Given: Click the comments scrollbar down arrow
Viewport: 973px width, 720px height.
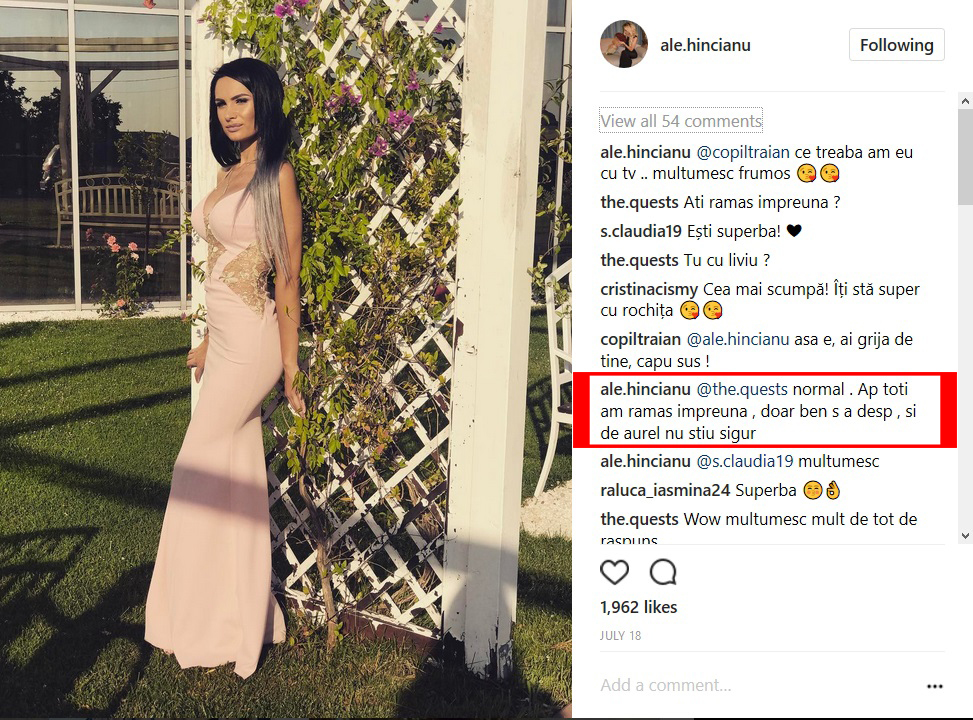Looking at the screenshot, I should coord(965,536).
